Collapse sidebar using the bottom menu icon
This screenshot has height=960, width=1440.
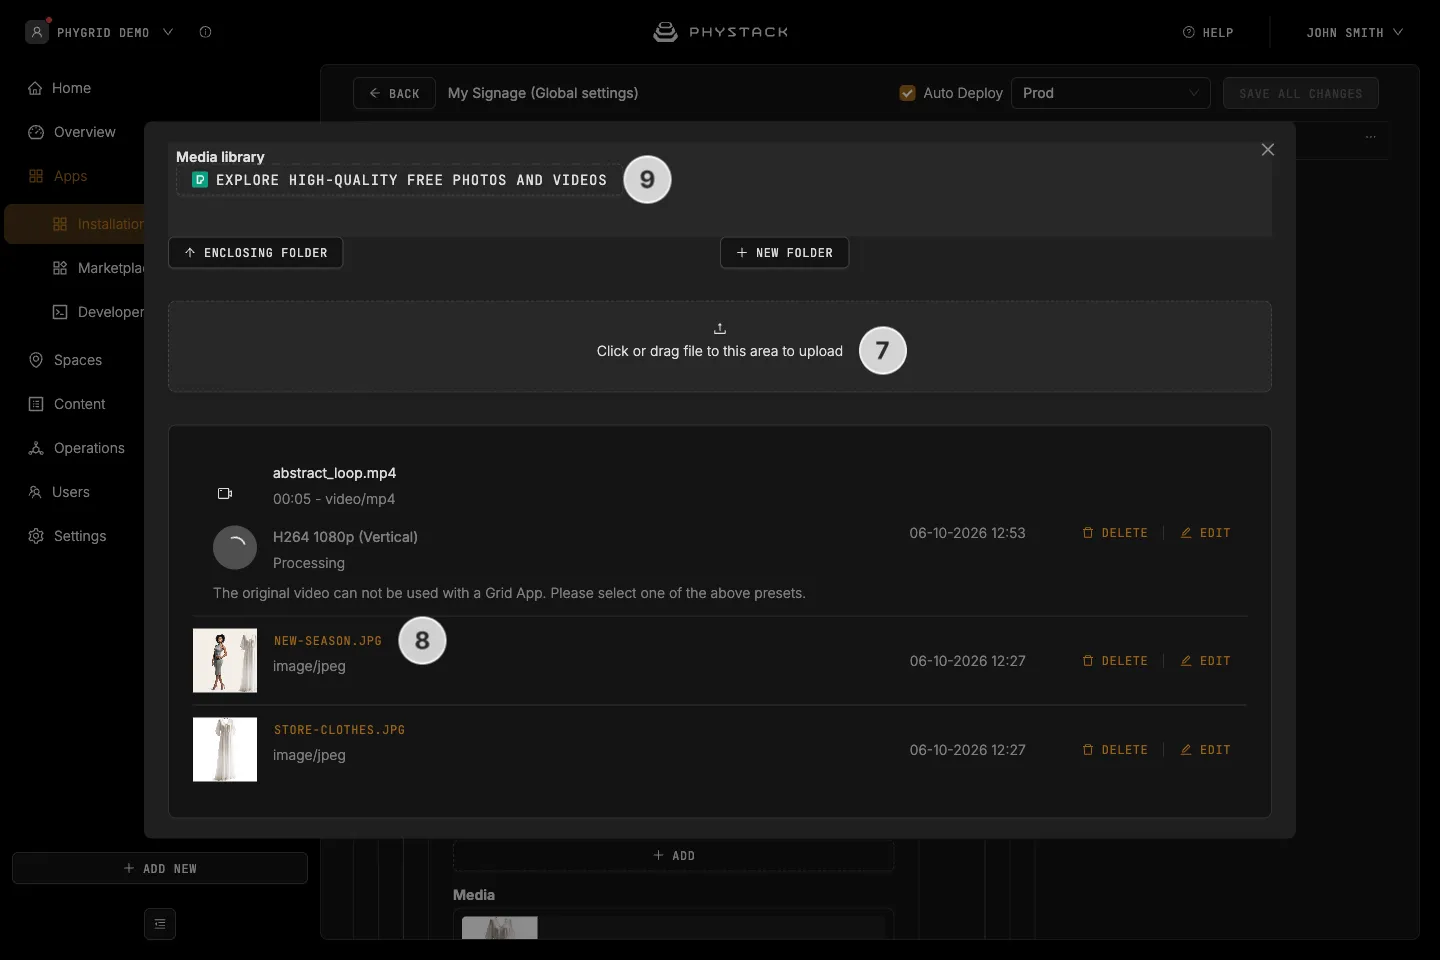tap(160, 924)
